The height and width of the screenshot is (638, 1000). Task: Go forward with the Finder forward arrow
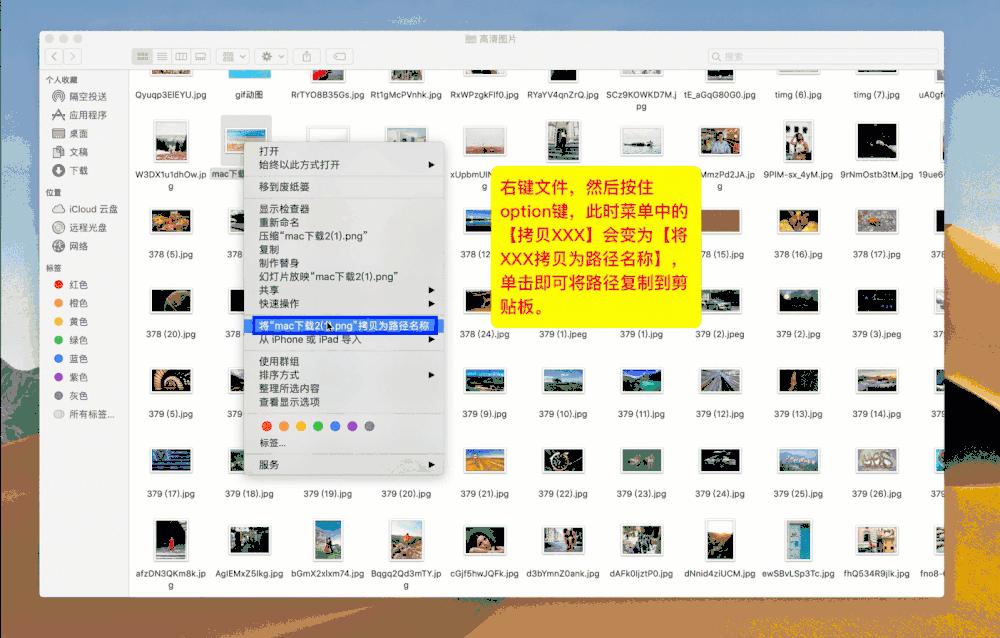click(x=72, y=56)
